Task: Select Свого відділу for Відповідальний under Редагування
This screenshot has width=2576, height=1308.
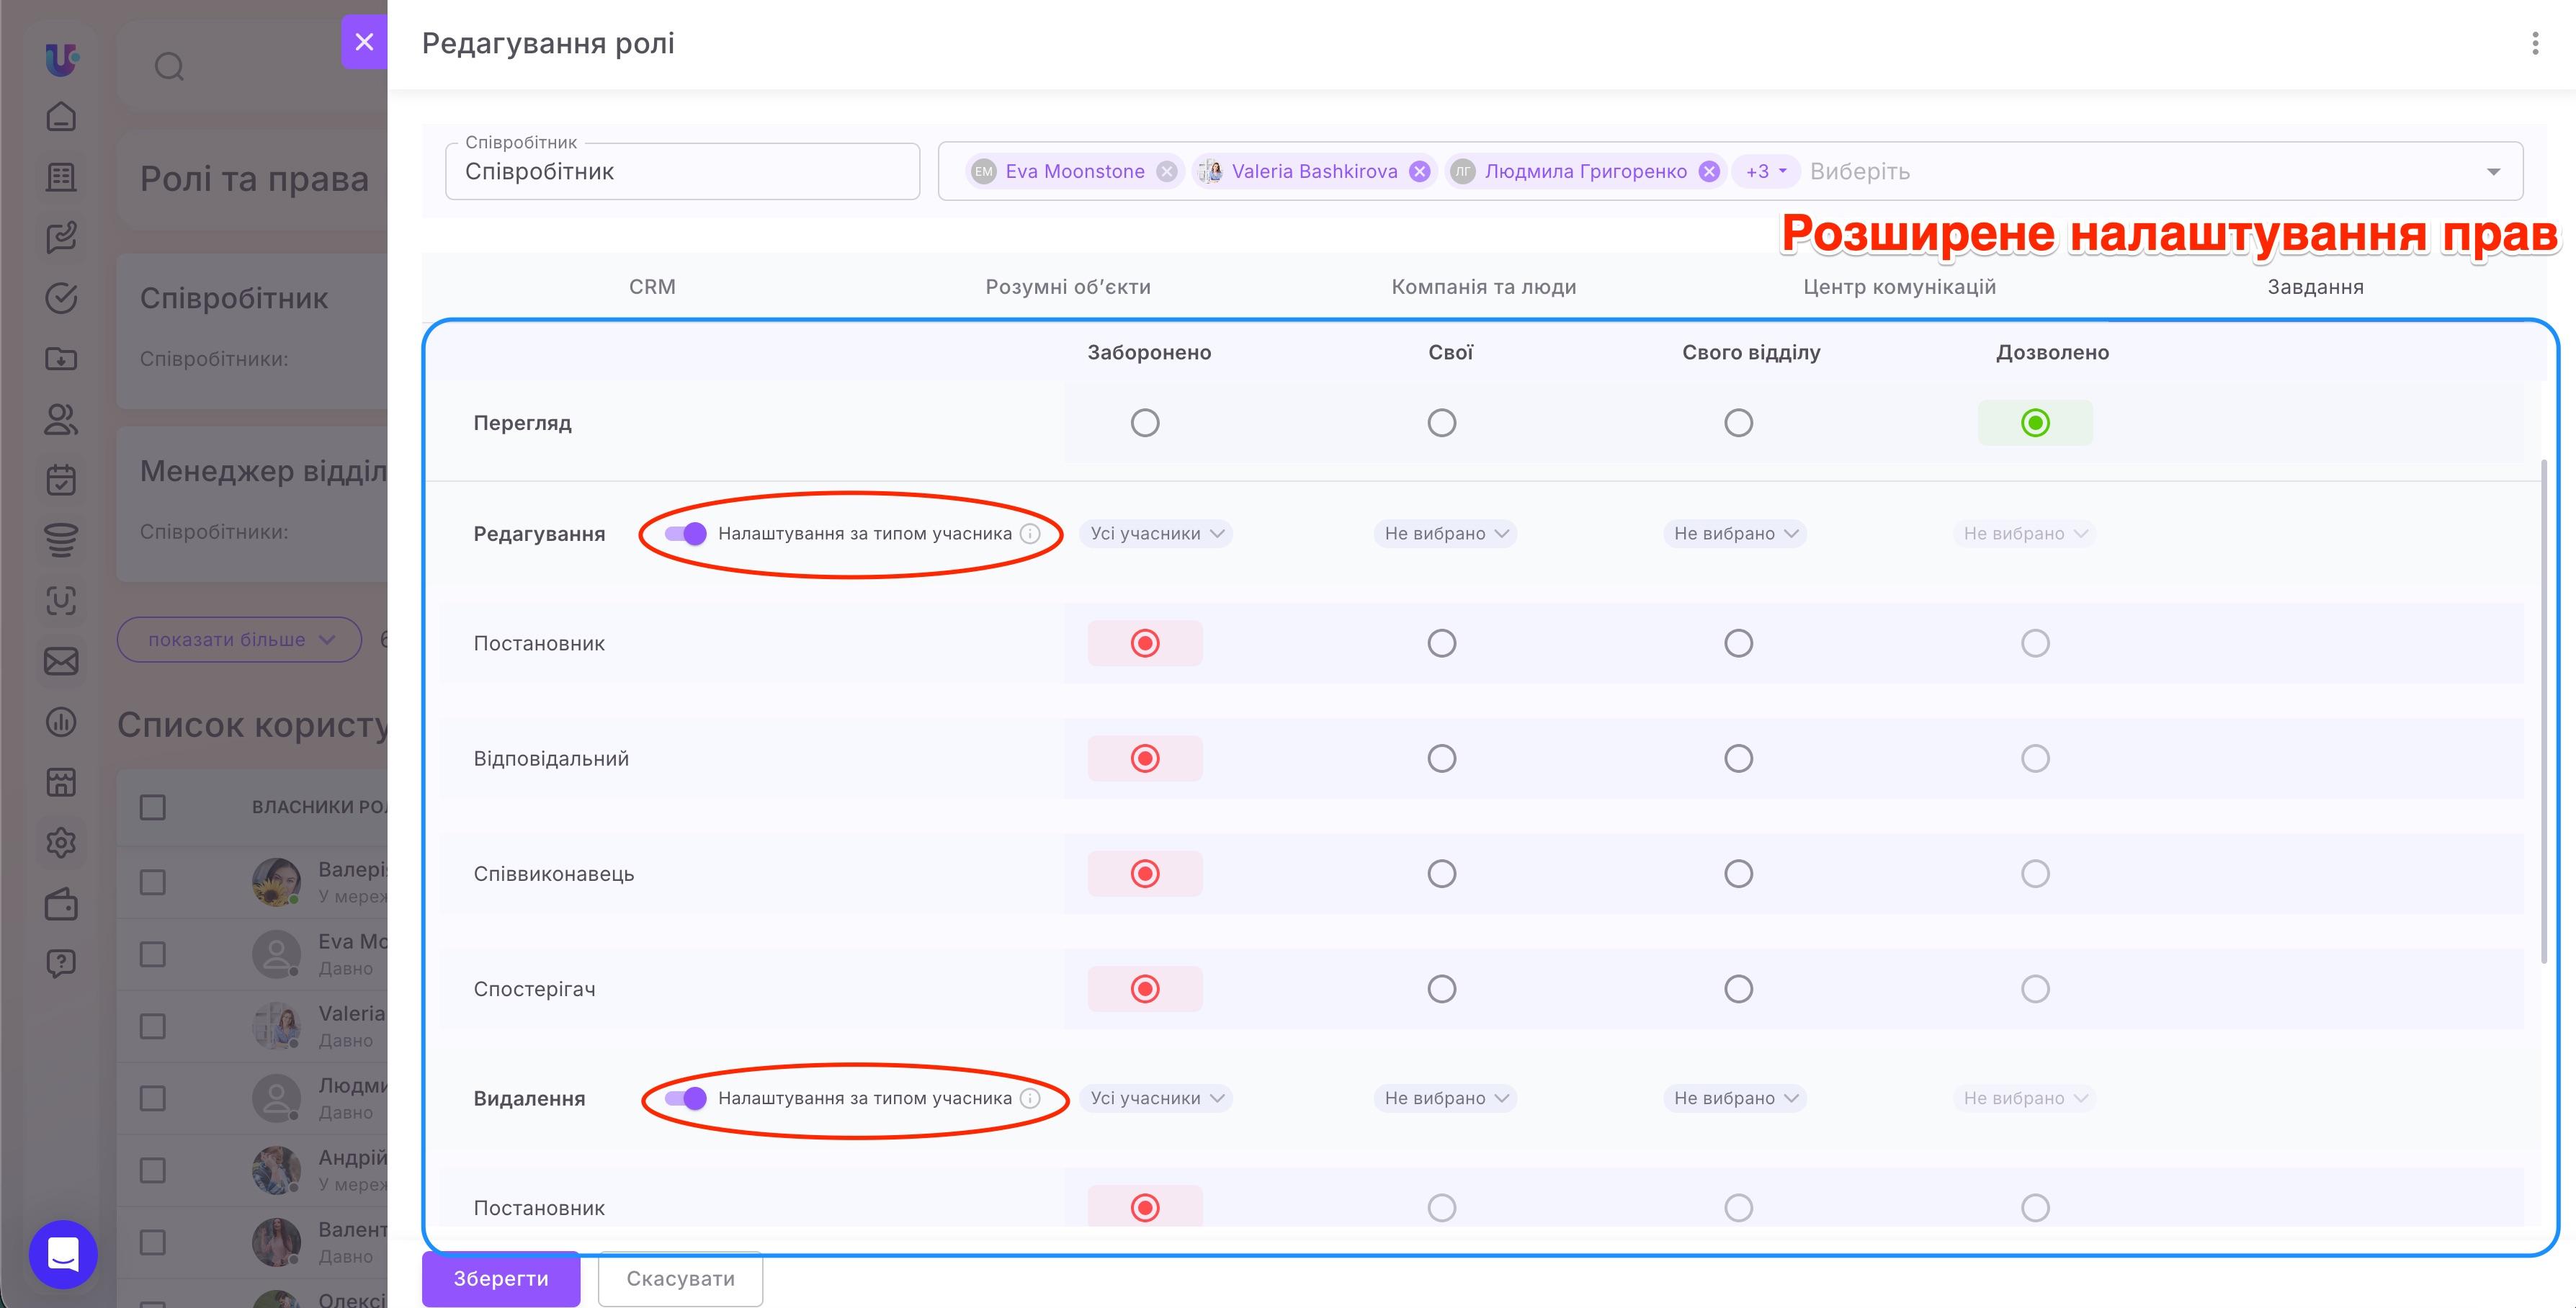Action: point(1738,758)
